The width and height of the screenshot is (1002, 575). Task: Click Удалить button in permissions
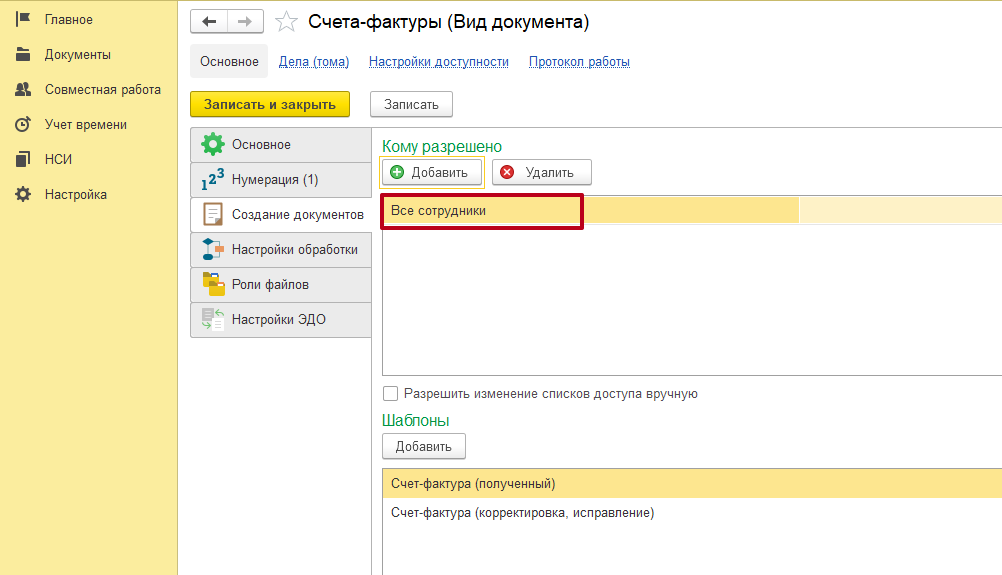pyautogui.click(x=541, y=173)
